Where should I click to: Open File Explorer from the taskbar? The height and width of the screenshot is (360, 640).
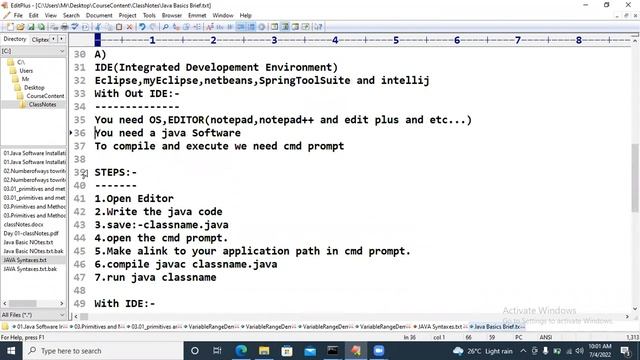(x=264, y=351)
